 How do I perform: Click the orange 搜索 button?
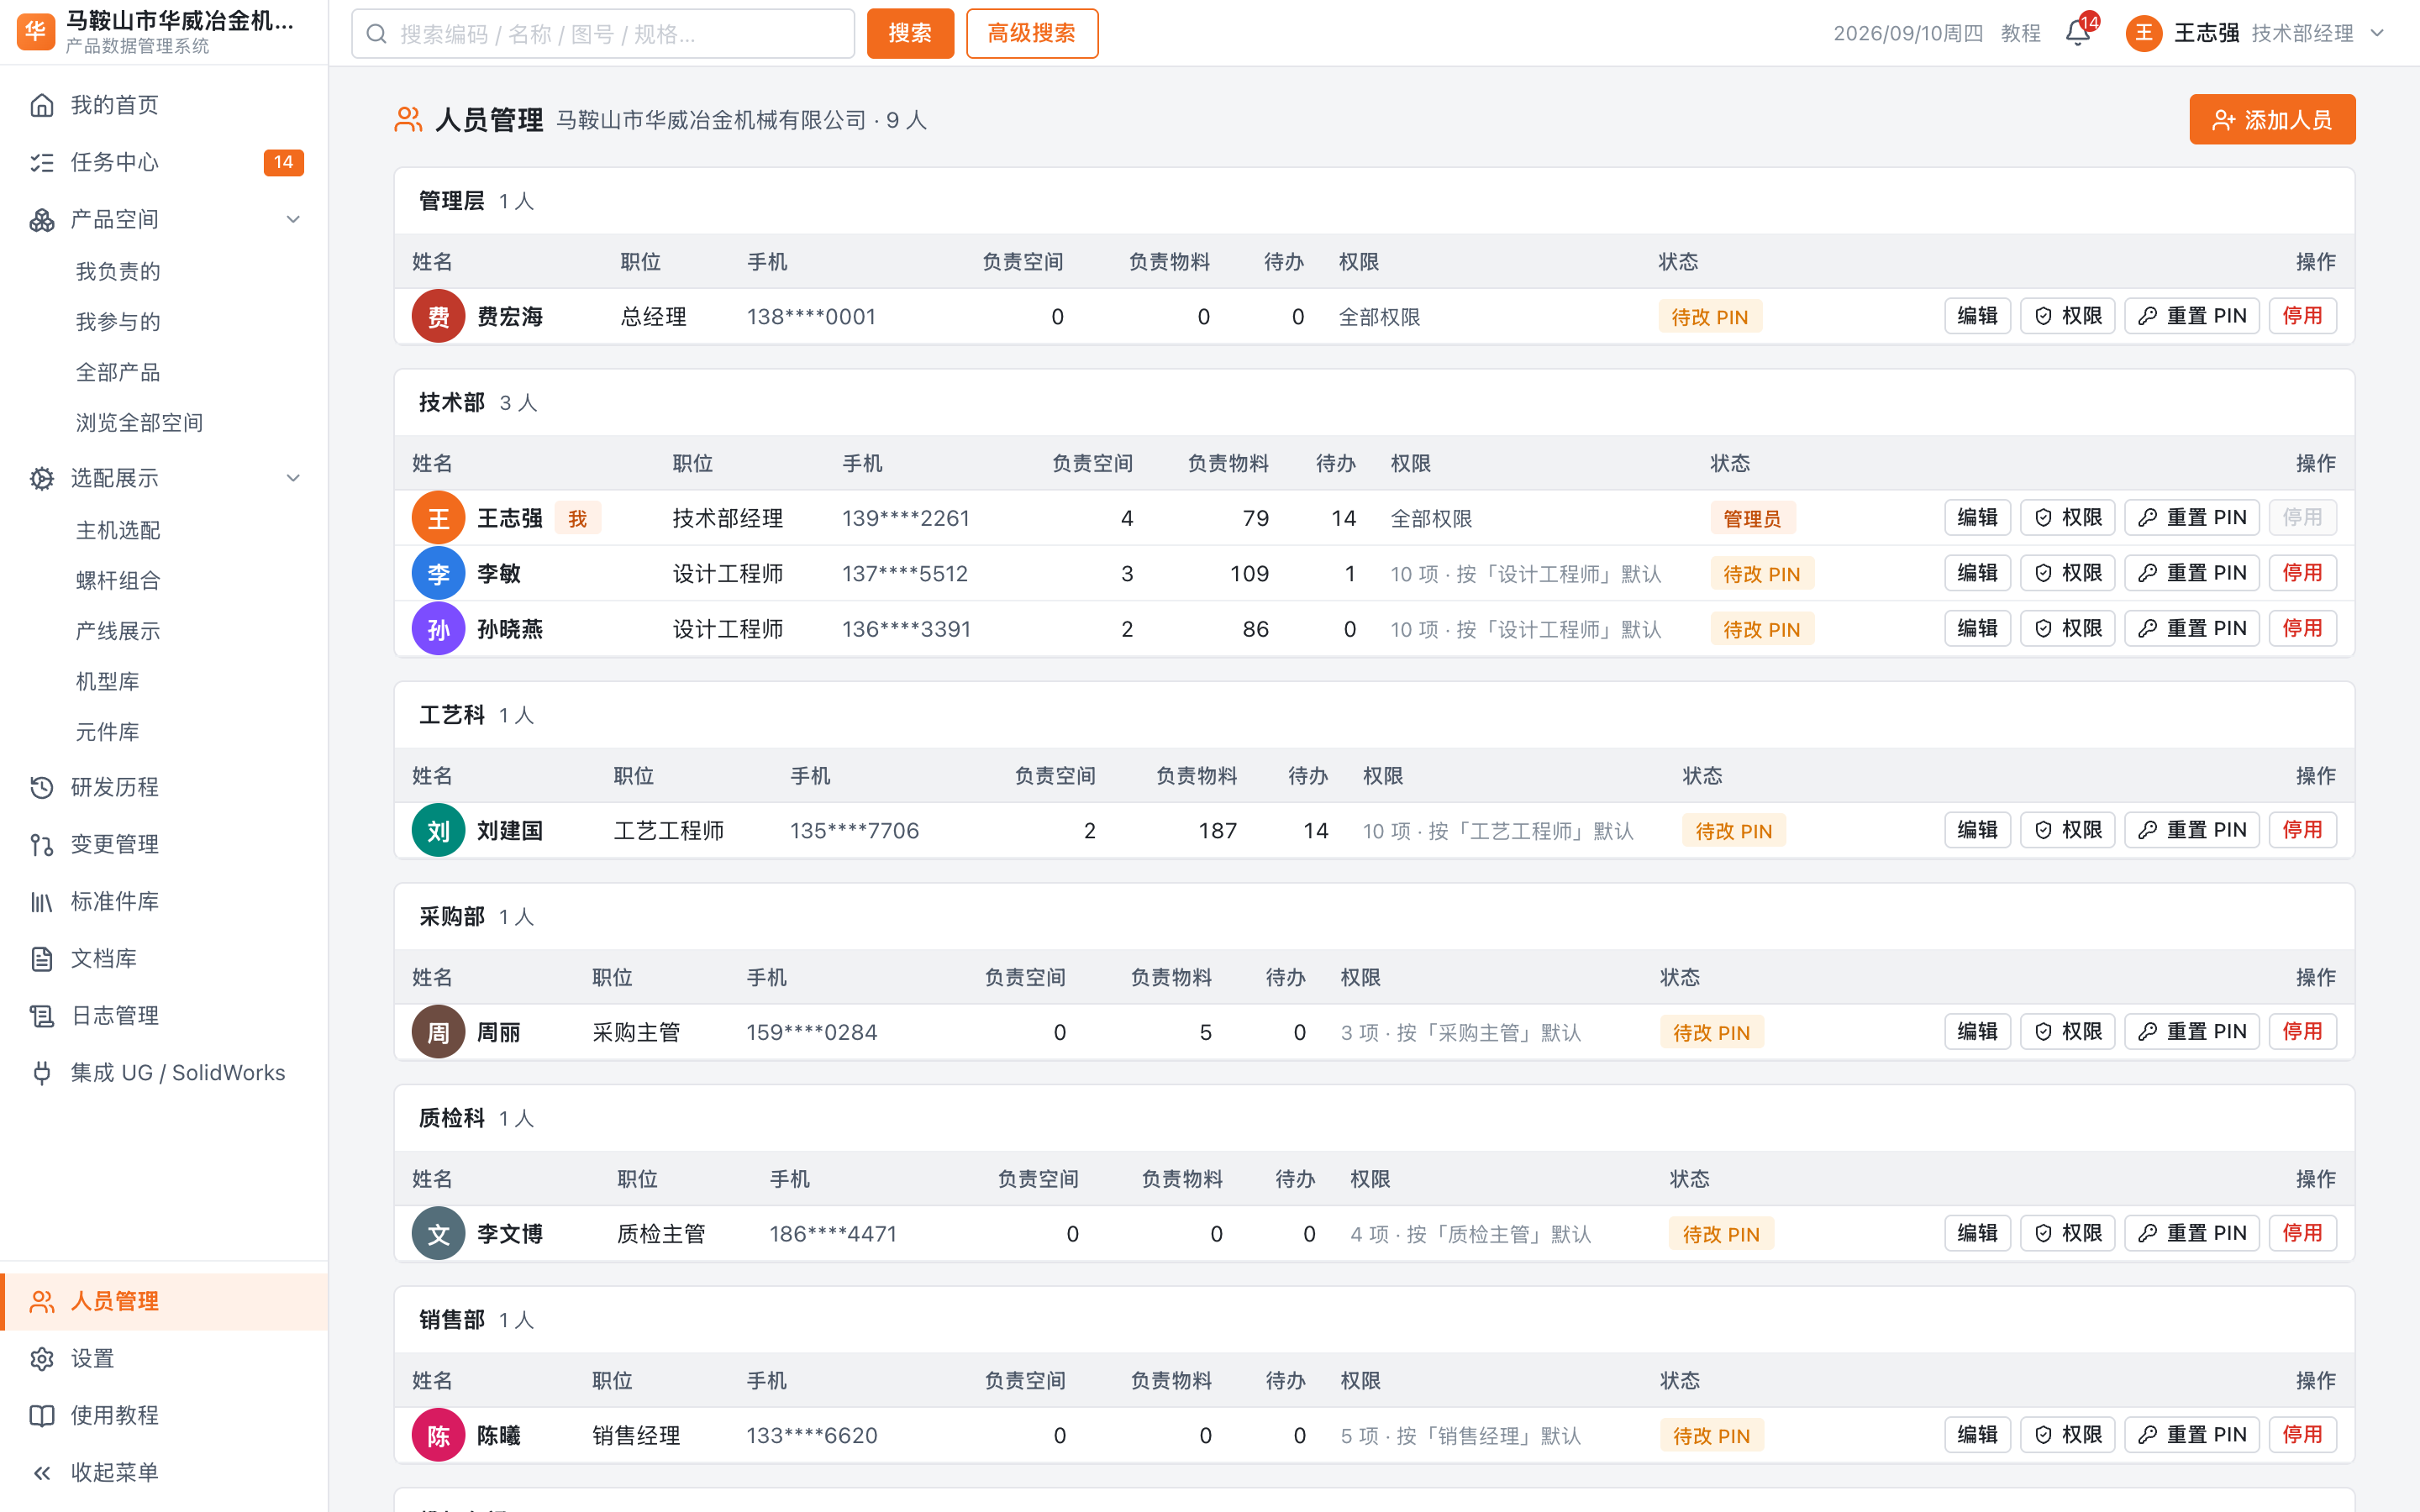910,34
